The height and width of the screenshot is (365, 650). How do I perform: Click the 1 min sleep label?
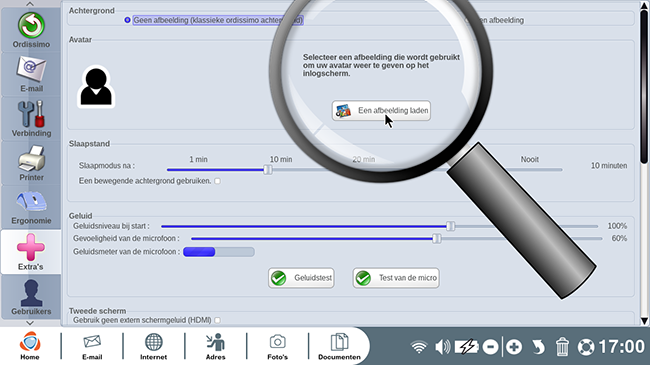pos(199,159)
